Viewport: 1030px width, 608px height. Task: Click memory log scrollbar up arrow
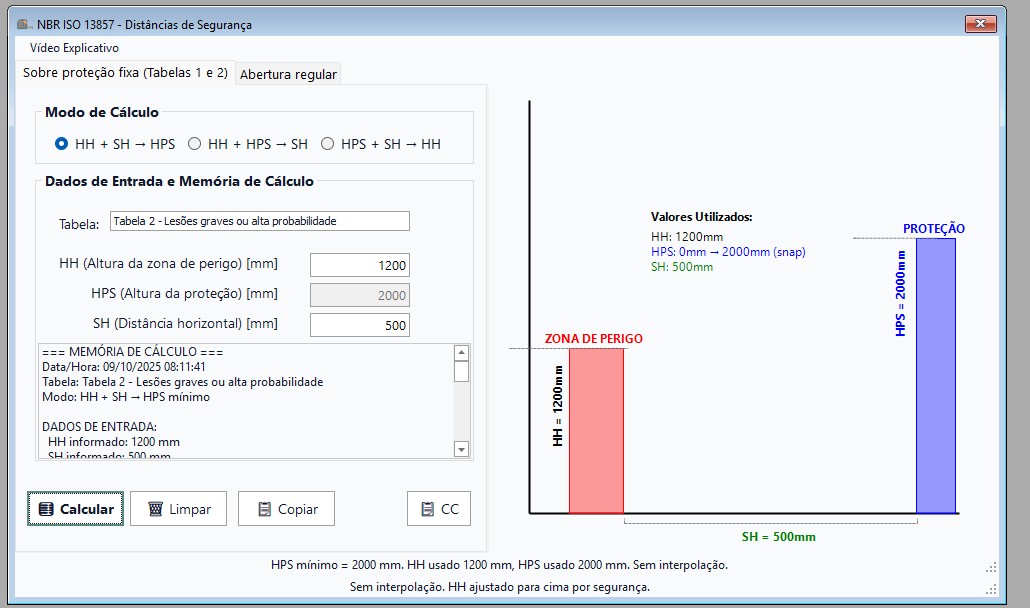point(461,353)
